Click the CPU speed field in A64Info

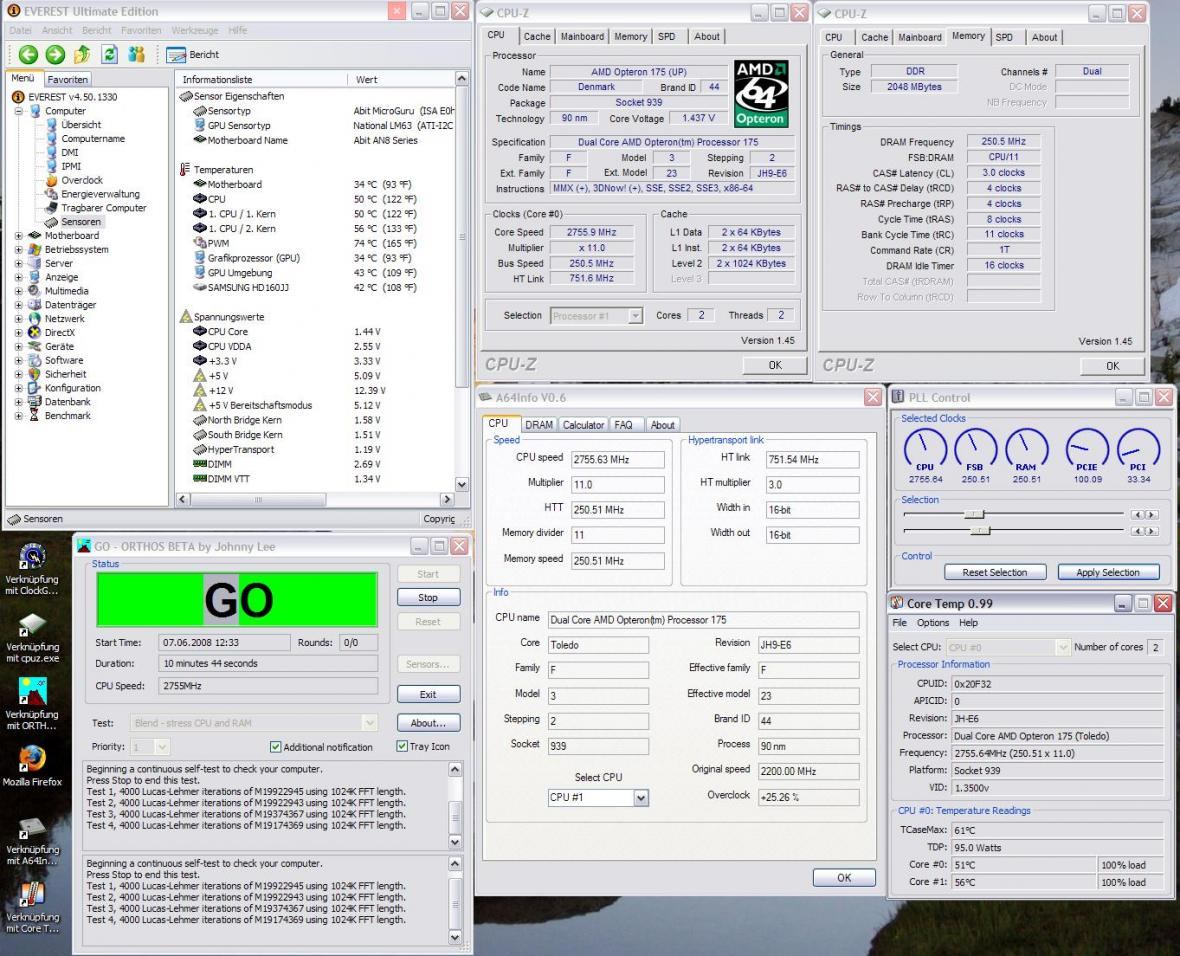click(x=617, y=459)
